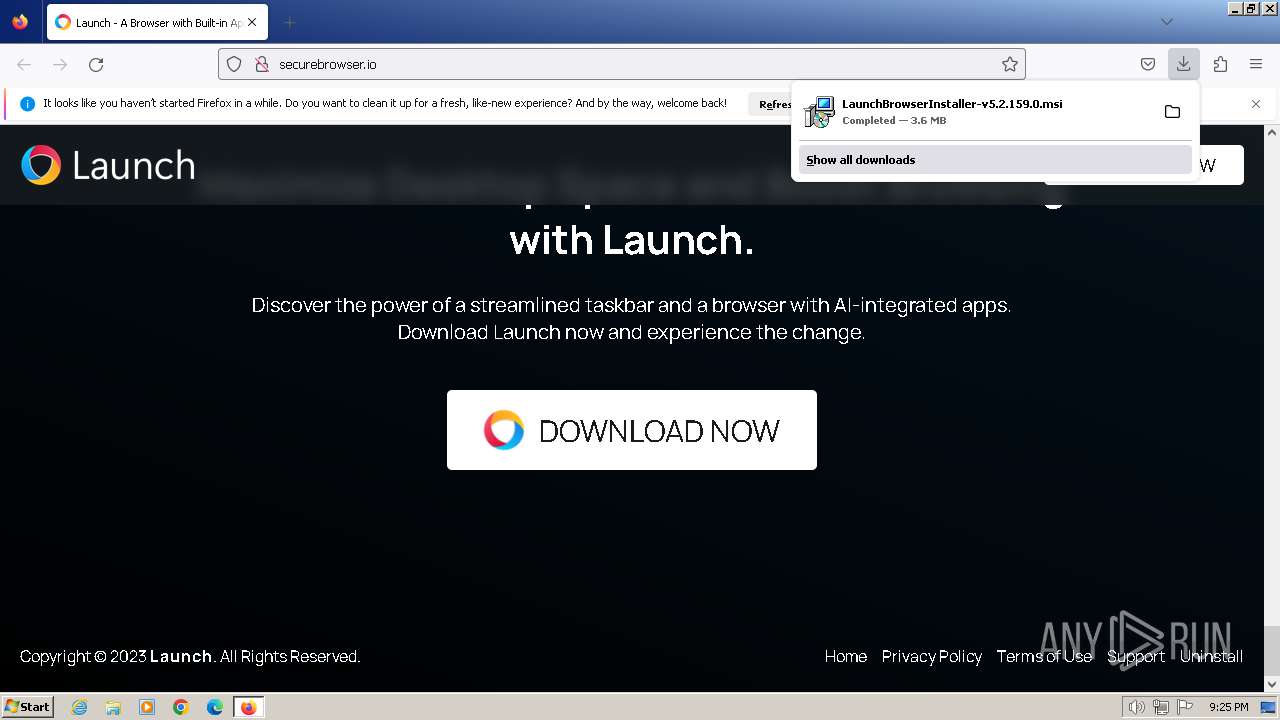Open network status tray icon
Viewport: 1280px width, 720px height.
[x=1160, y=707]
